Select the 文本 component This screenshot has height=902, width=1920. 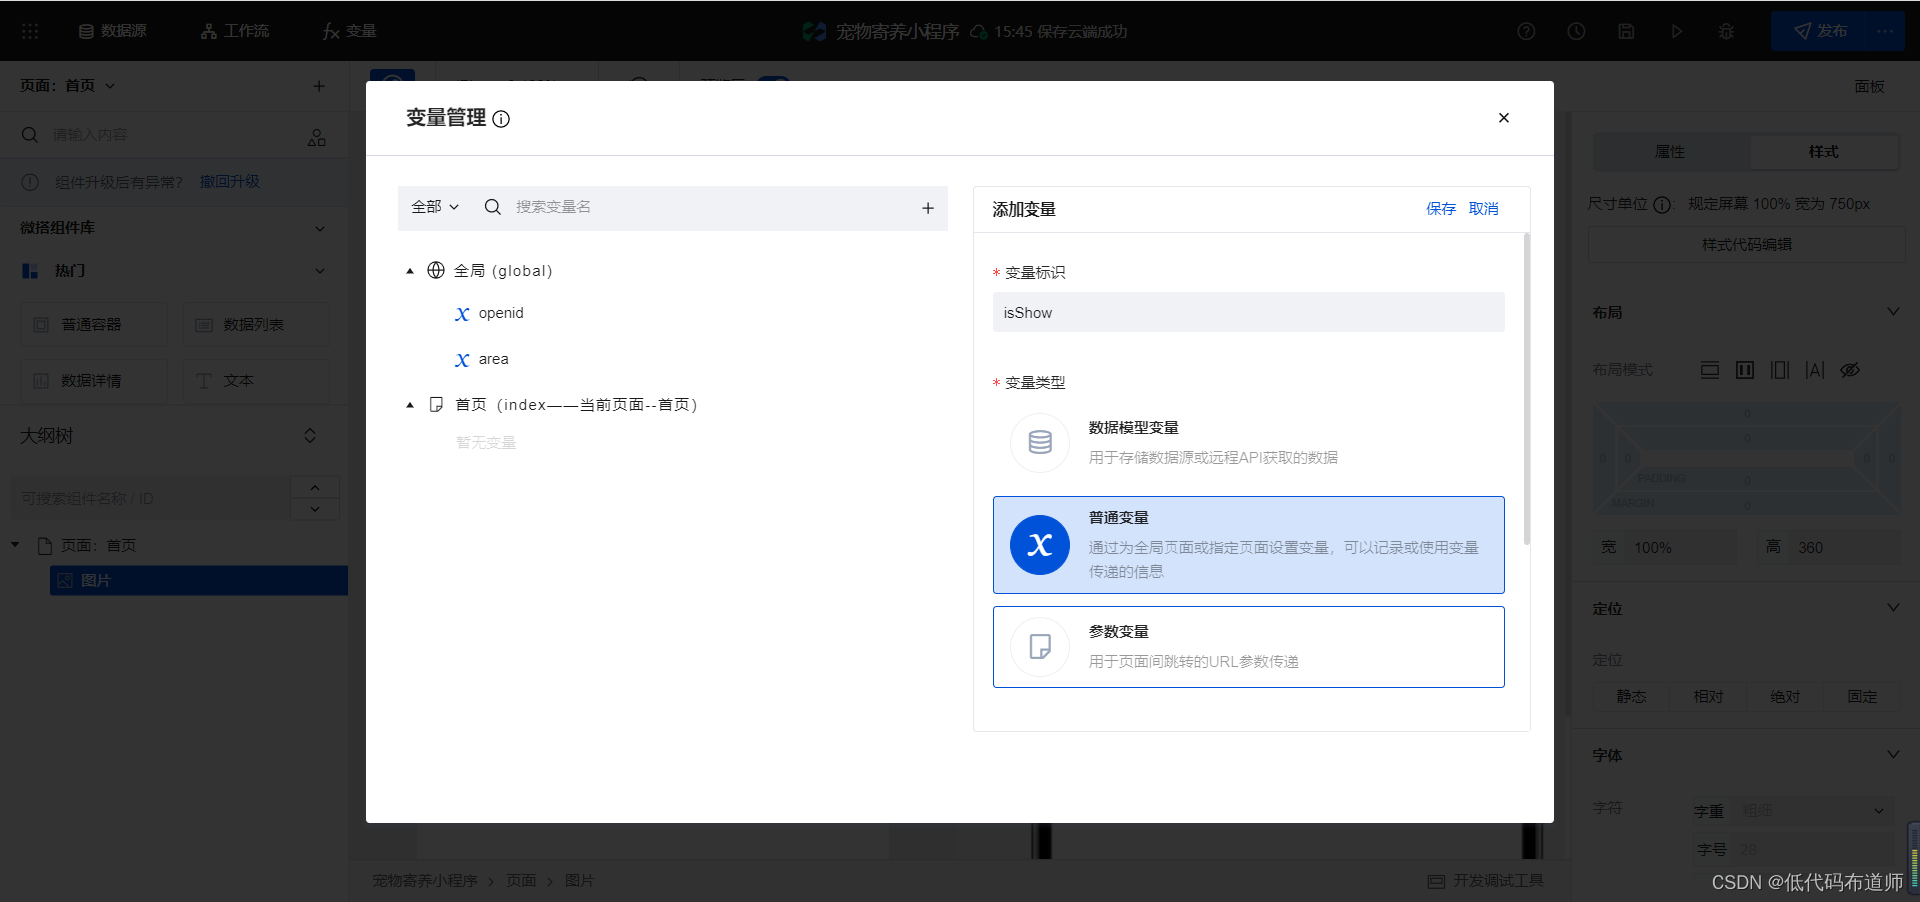256,381
